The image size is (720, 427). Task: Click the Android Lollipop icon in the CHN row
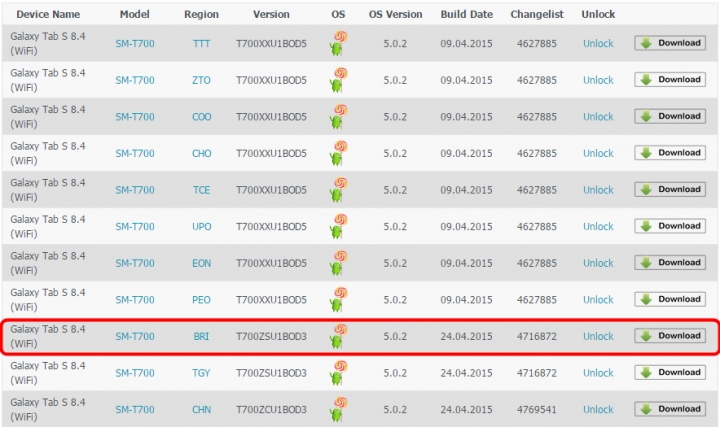[x=338, y=410]
